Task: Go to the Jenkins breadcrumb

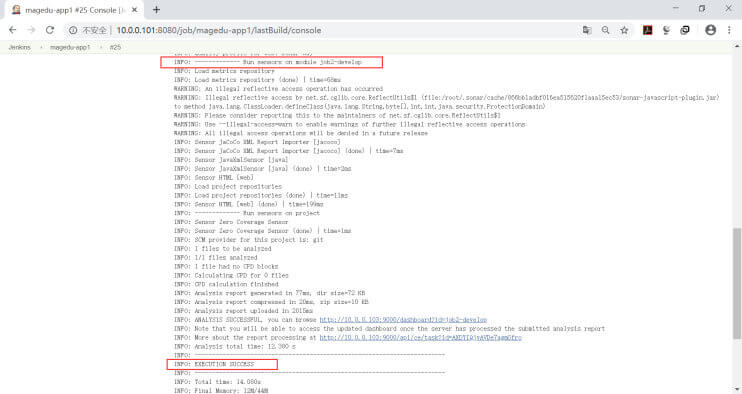Action: pyautogui.click(x=19, y=47)
